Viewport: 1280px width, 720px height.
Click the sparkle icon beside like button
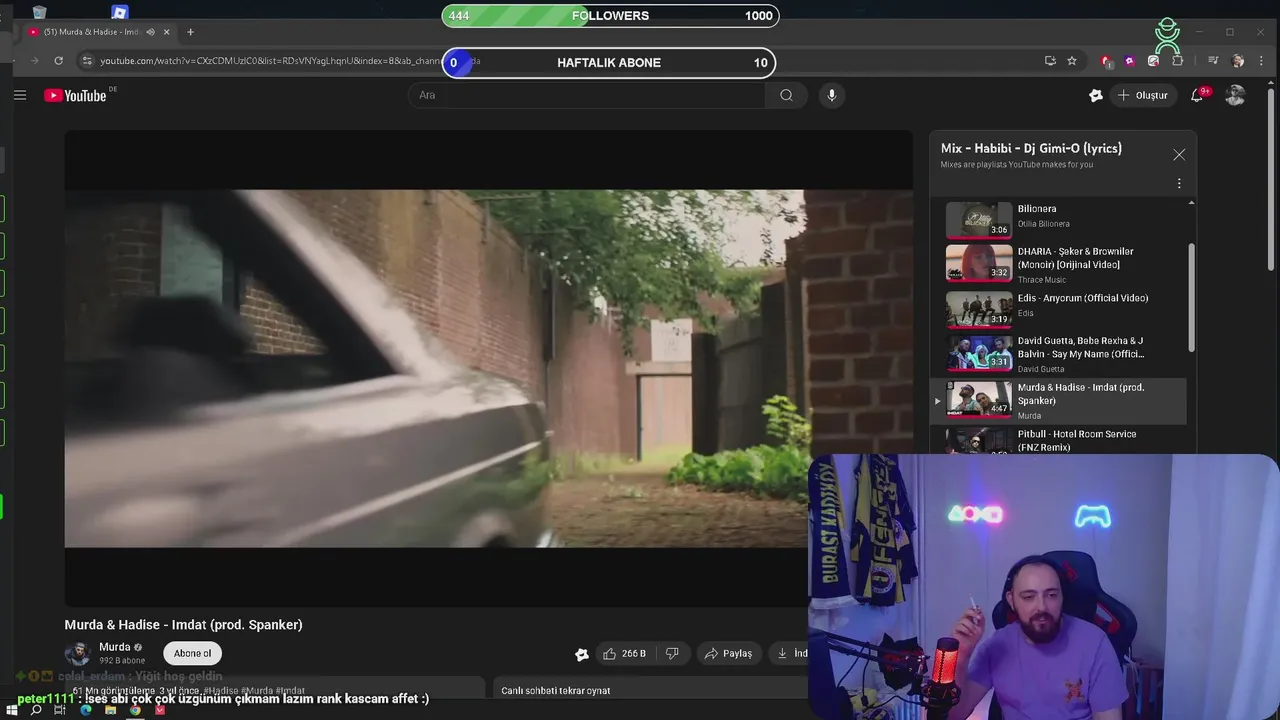[582, 654]
